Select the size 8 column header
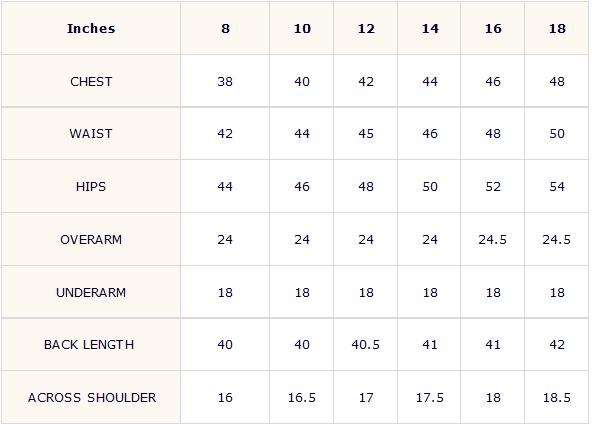Screen dimensions: 592x427 [225, 28]
